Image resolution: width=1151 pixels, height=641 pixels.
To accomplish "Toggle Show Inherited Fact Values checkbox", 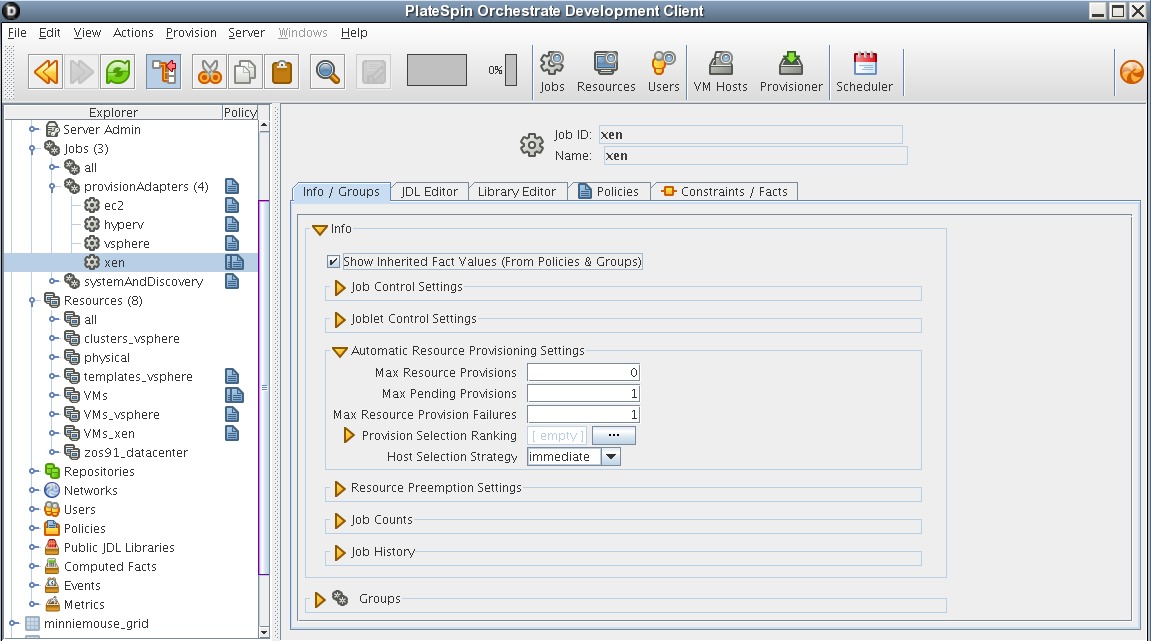I will pos(333,261).
